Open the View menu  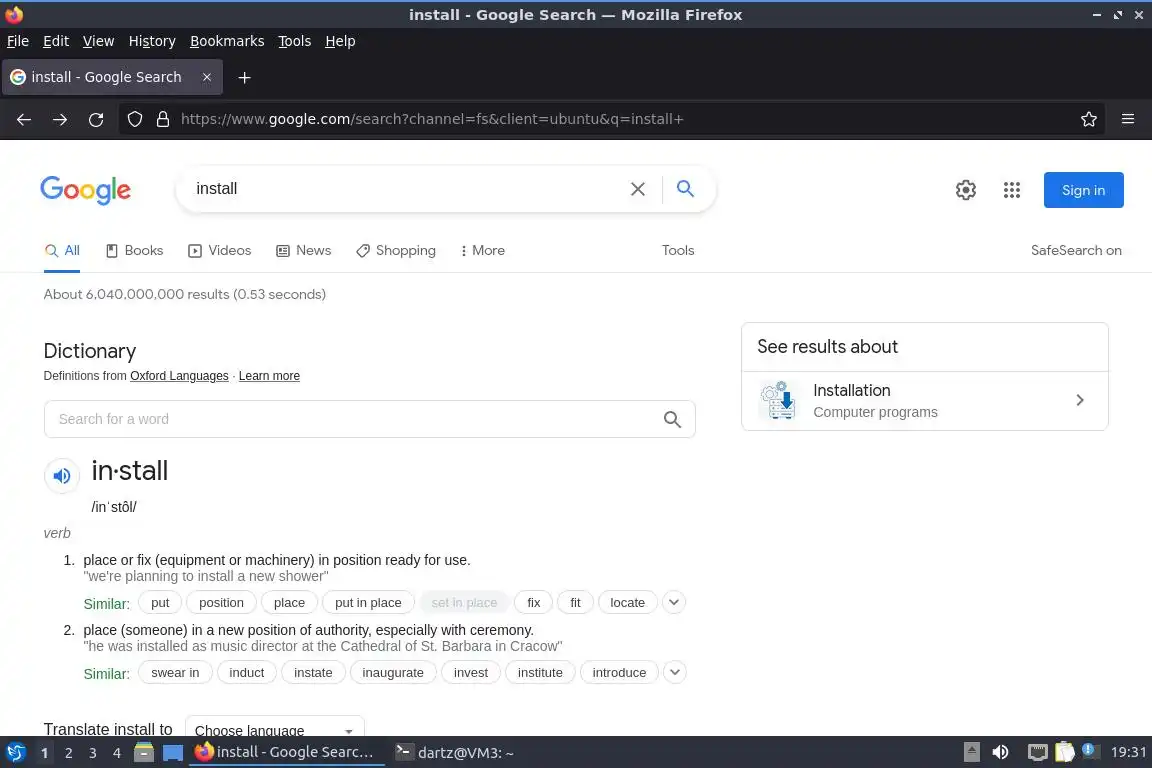click(98, 41)
